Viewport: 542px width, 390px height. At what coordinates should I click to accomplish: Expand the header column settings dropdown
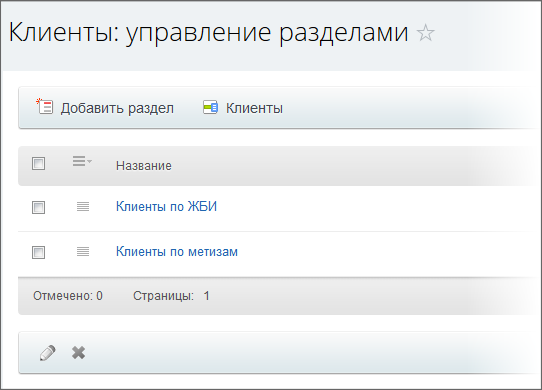[x=82, y=161]
